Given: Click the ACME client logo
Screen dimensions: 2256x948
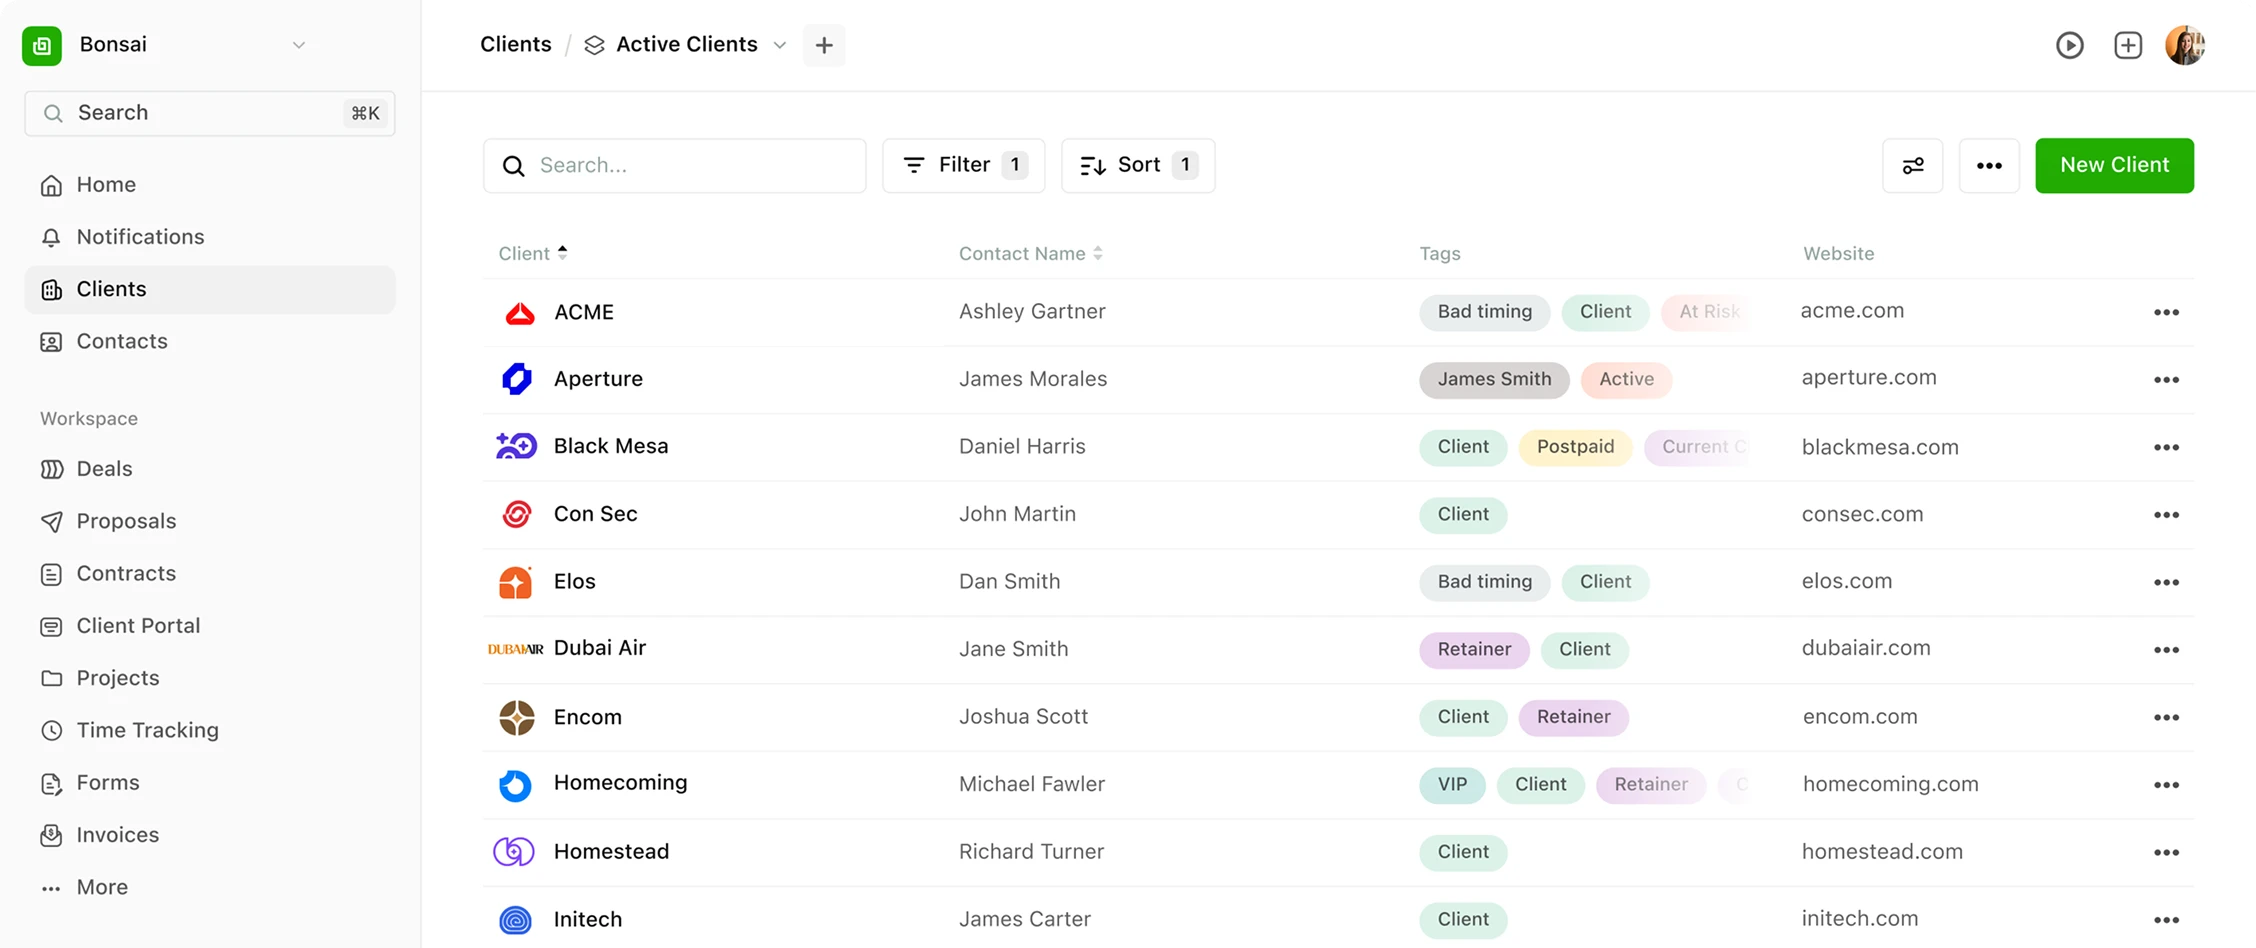Looking at the screenshot, I should 519,313.
